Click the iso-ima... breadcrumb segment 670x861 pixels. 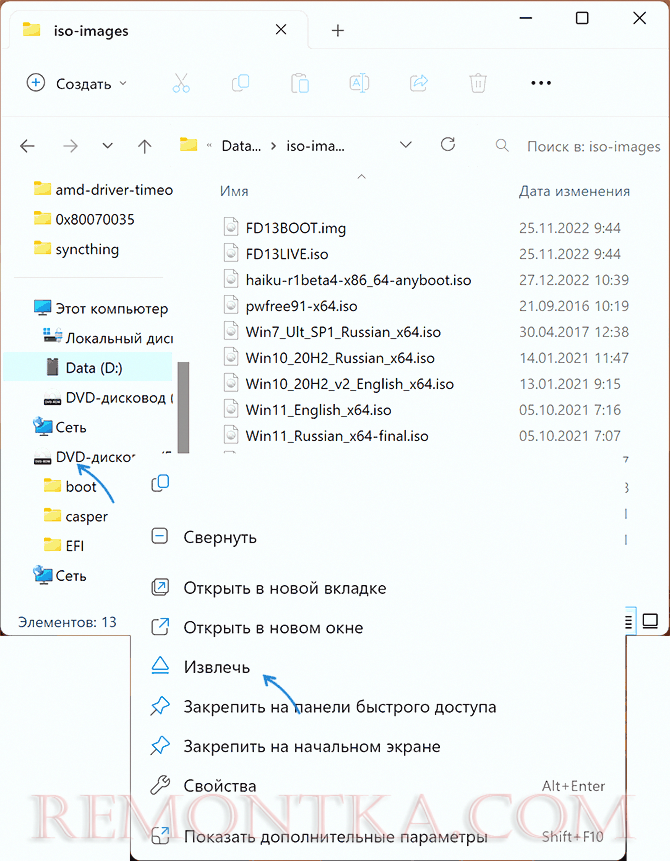coord(315,146)
